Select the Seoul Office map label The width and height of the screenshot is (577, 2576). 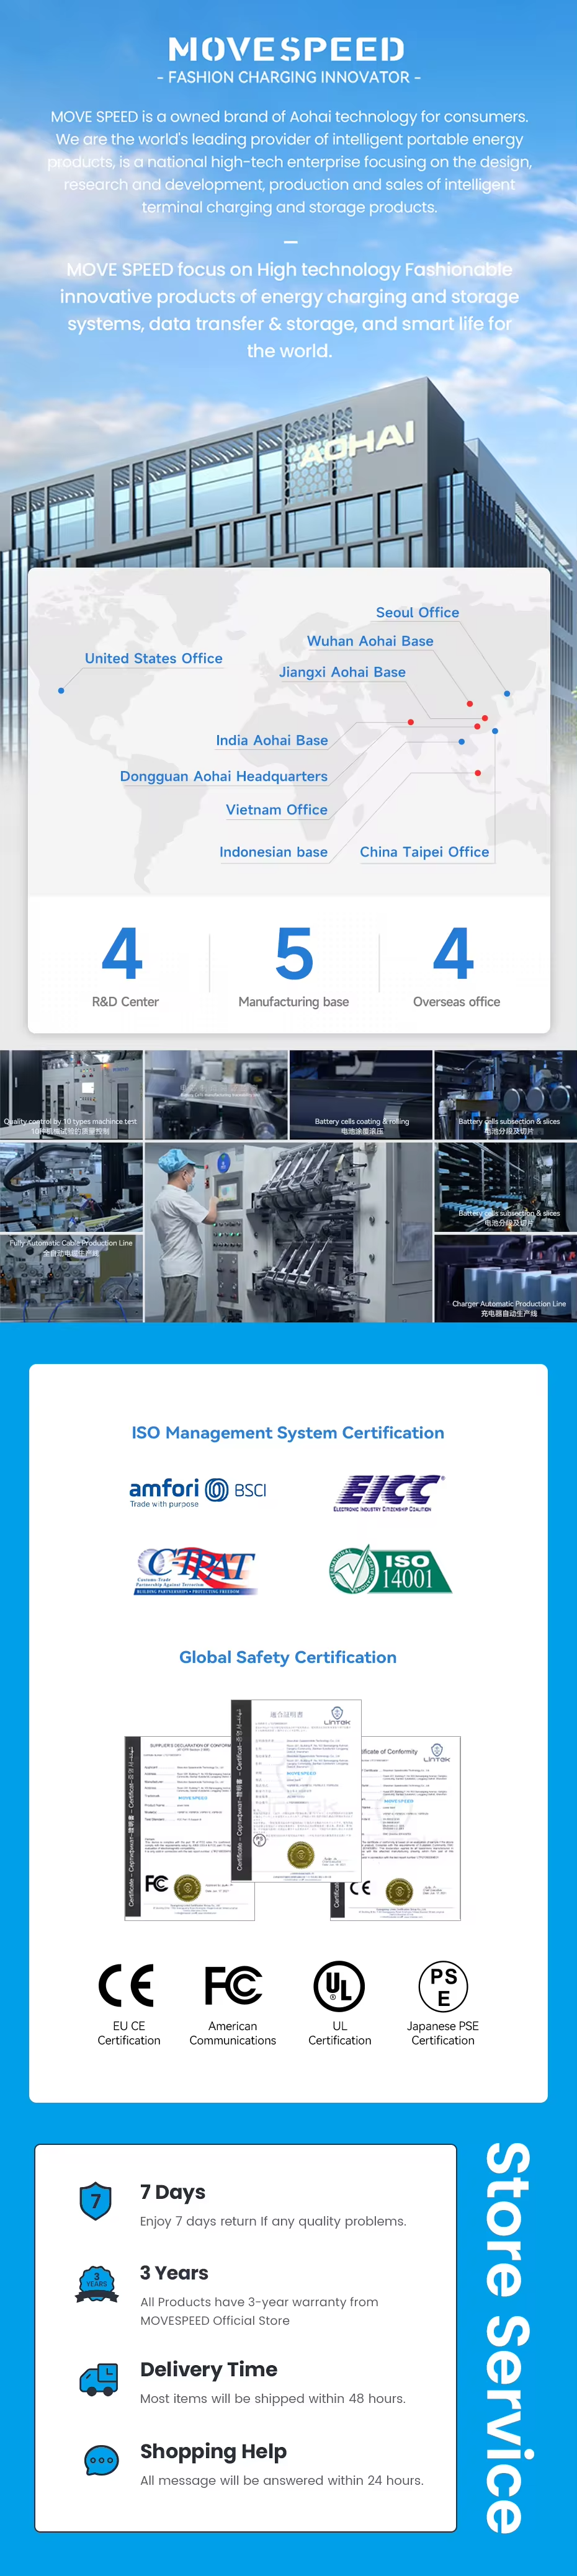pyautogui.click(x=417, y=612)
